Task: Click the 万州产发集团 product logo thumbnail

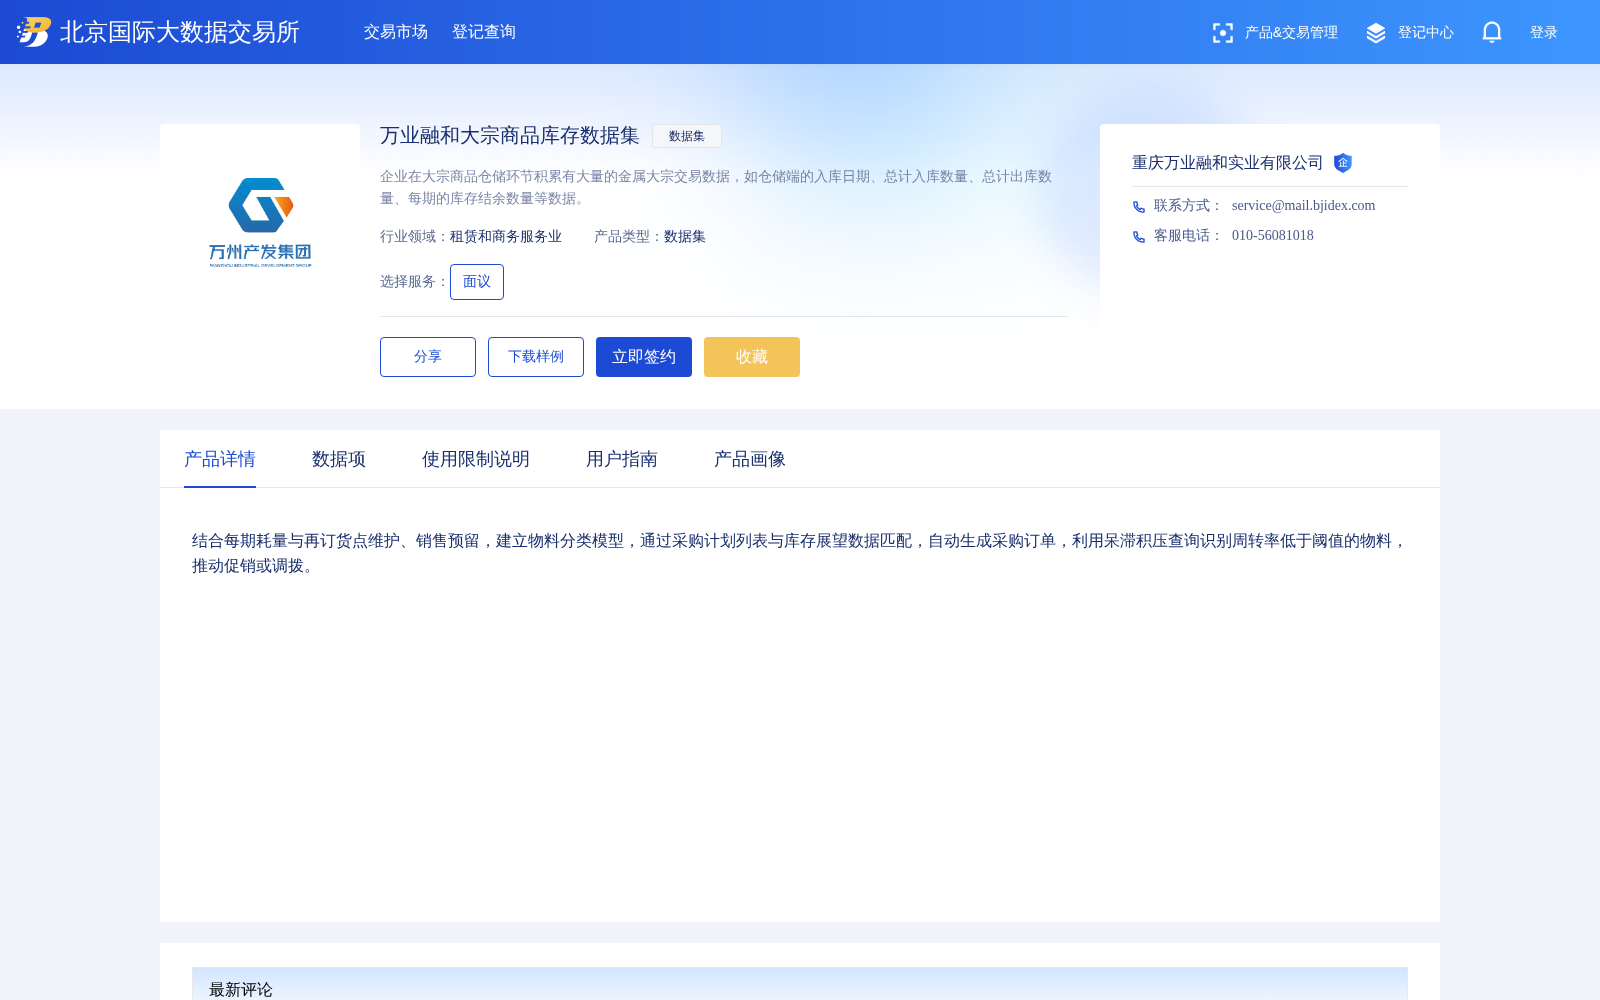Action: pos(260,223)
